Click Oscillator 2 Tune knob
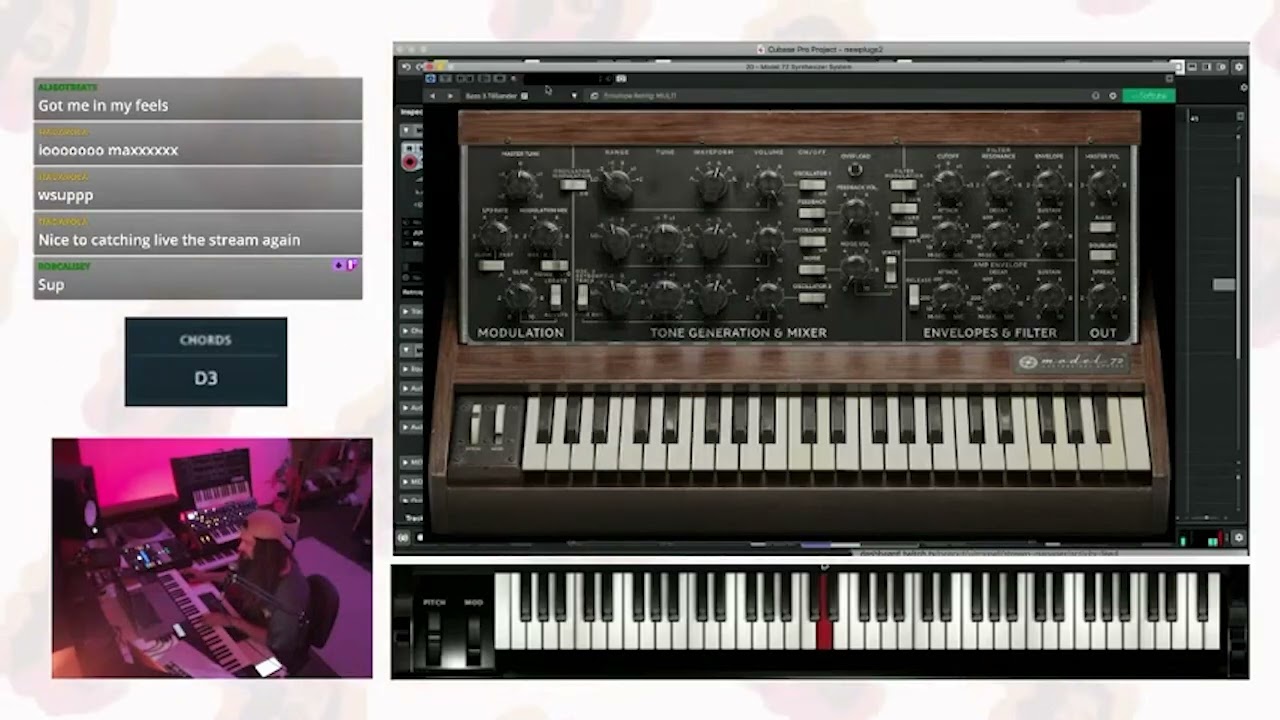This screenshot has height=720, width=1280. [665, 240]
